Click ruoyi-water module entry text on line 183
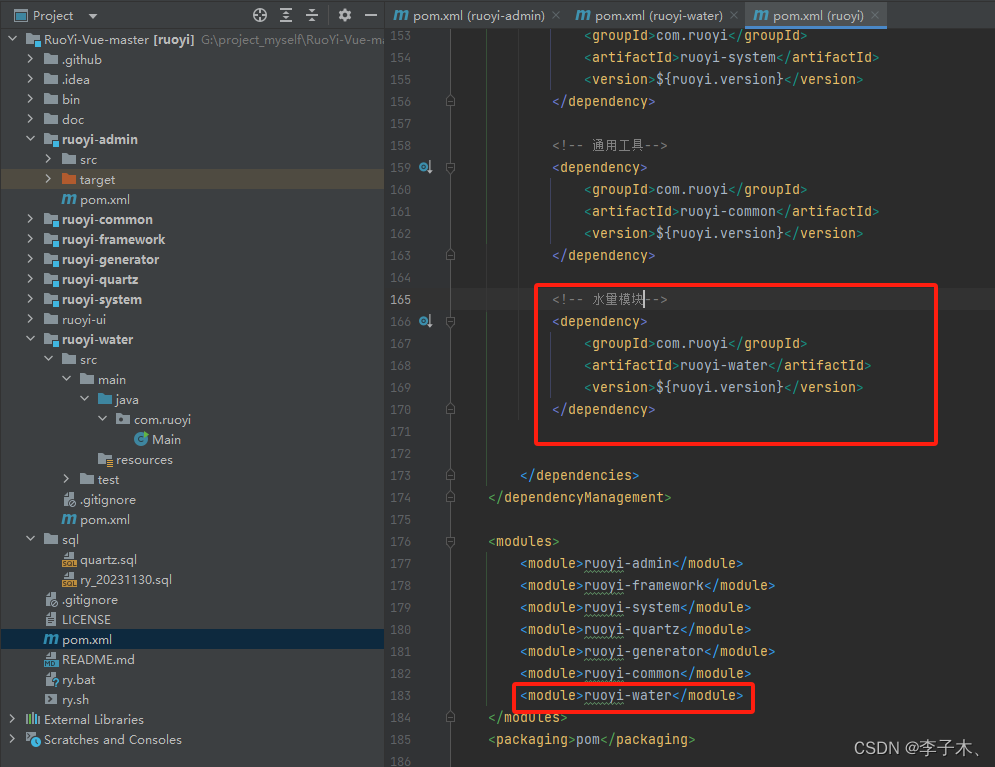995x767 pixels. [x=628, y=695]
